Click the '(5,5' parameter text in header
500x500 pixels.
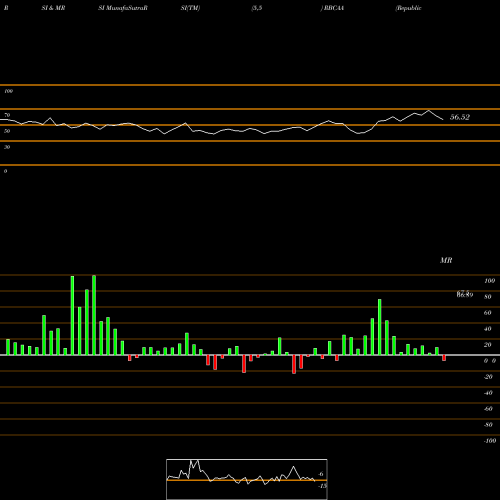tap(257, 8)
